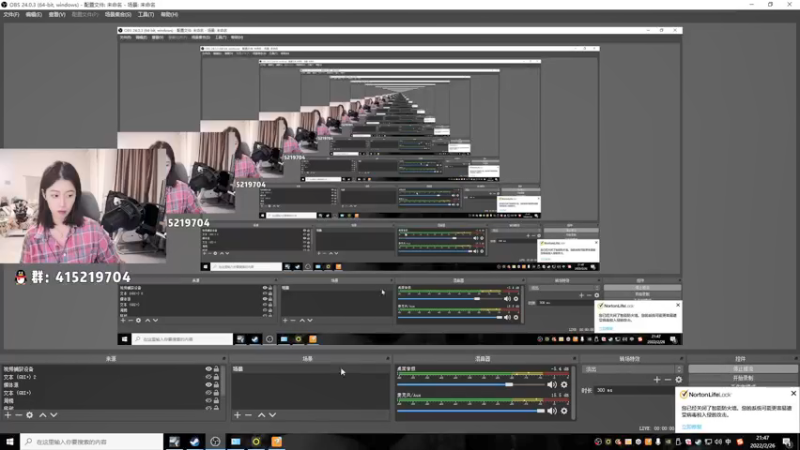
Task: Toggle lock on 媒体源 source
Action: tap(216, 385)
